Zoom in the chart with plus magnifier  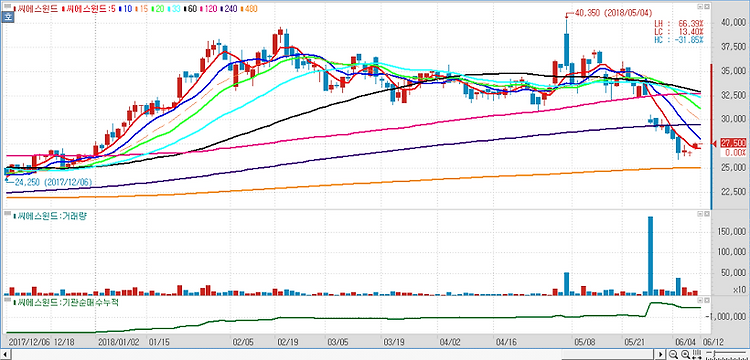685,354
